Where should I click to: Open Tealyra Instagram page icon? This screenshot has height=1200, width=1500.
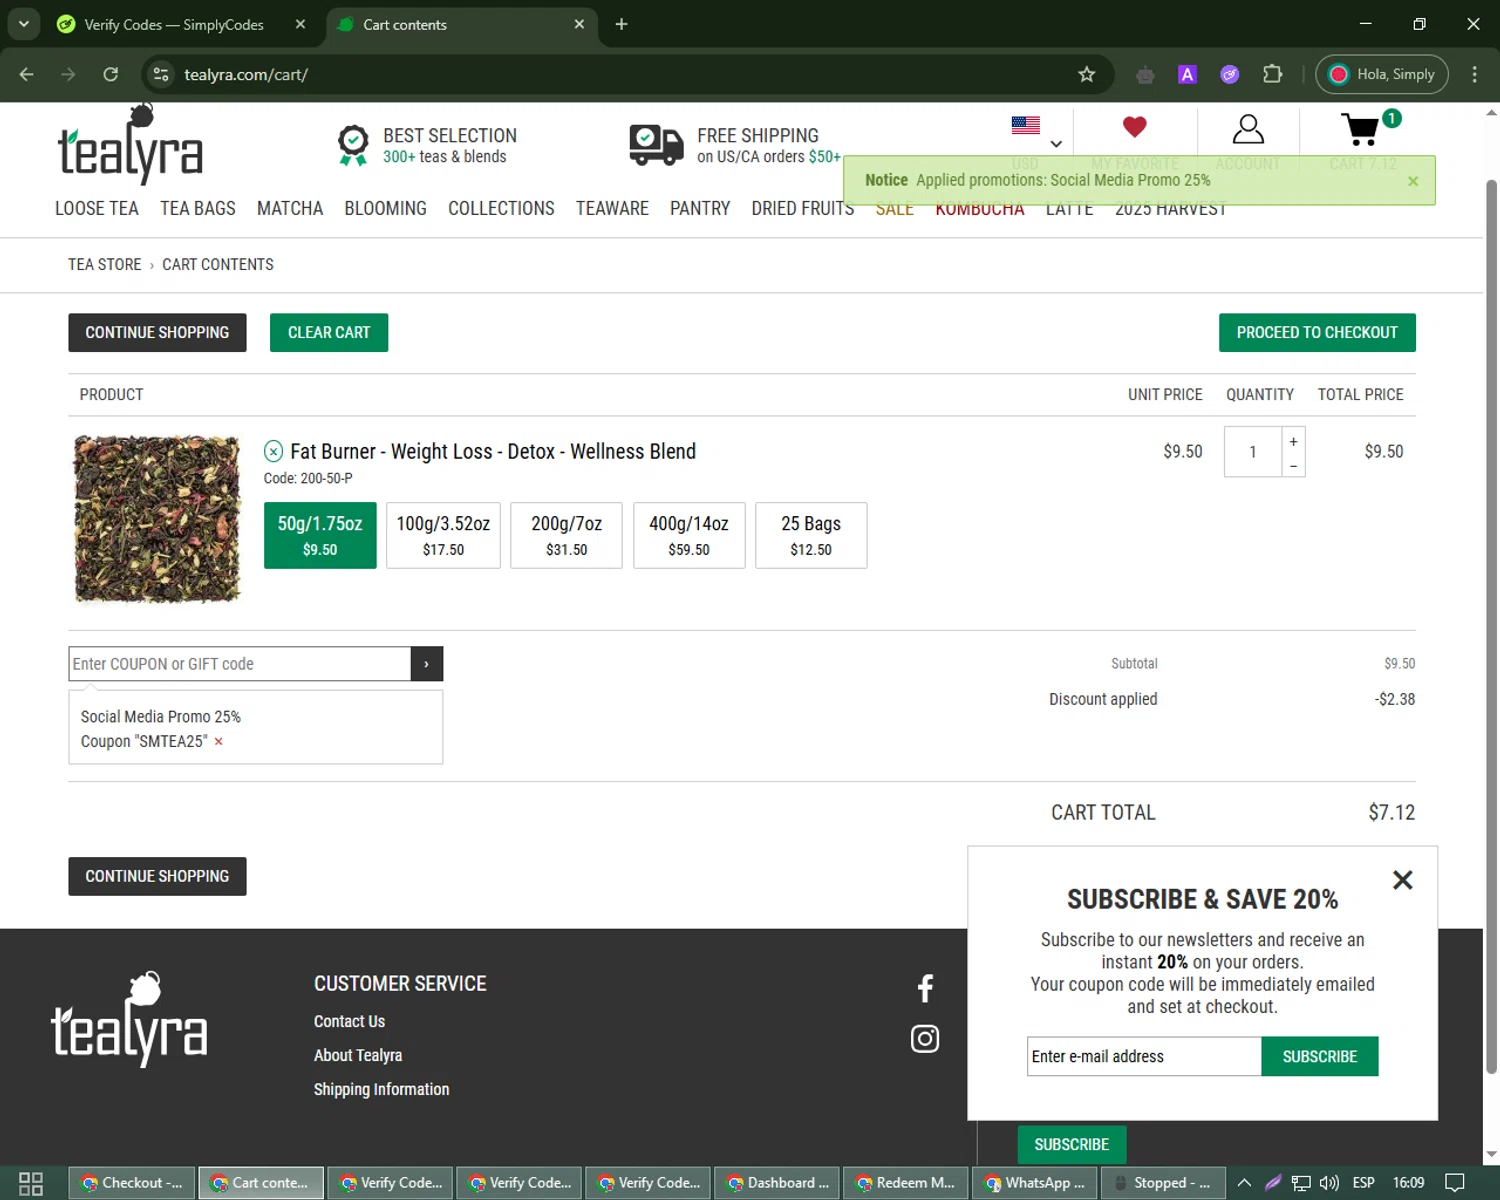click(925, 1039)
